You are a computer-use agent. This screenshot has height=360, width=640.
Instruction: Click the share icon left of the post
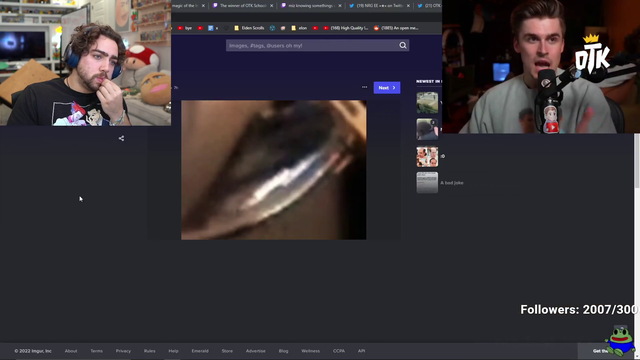121,138
